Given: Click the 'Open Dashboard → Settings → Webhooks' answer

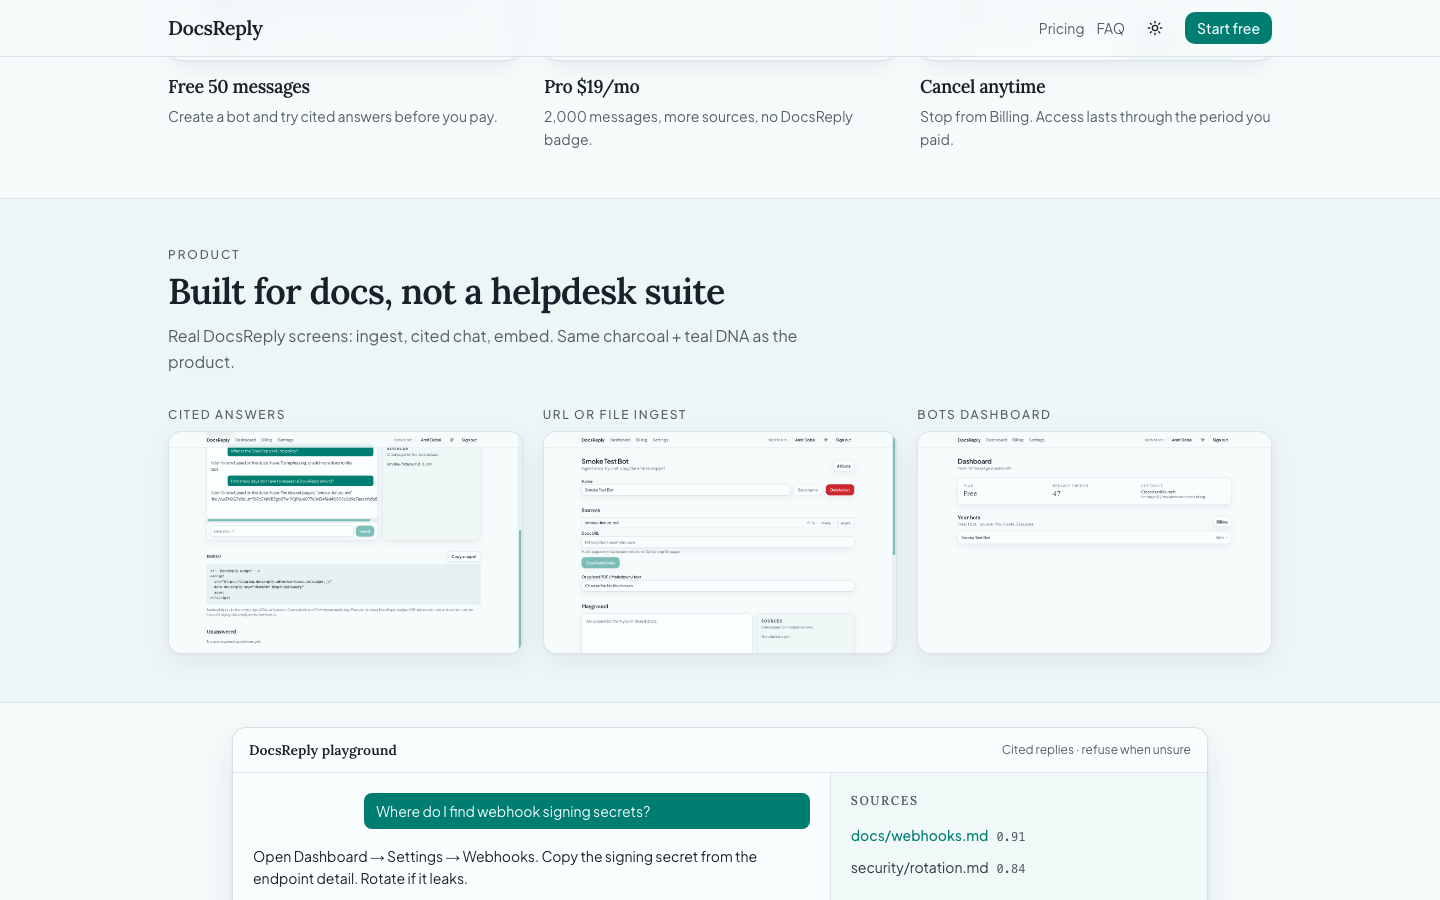Looking at the screenshot, I should click(505, 868).
